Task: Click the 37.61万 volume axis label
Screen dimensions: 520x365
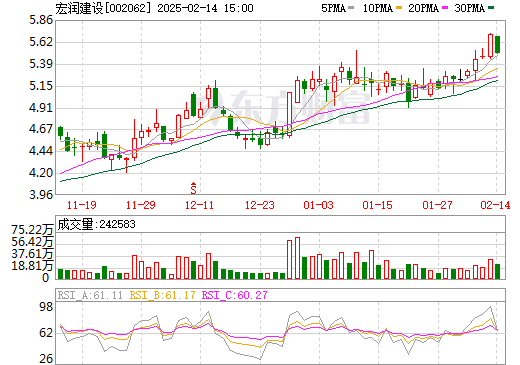Action: pos(32,254)
